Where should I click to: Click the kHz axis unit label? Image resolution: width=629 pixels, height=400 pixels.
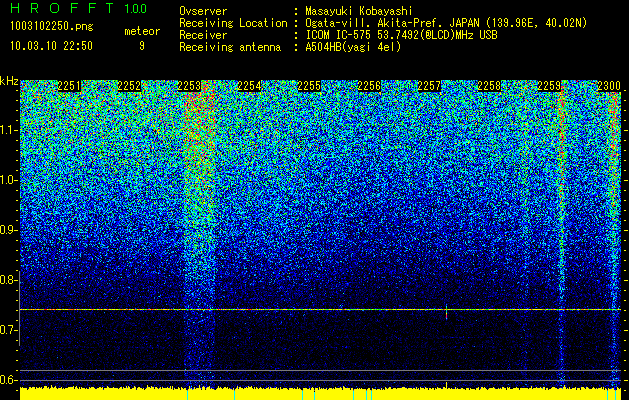pyautogui.click(x=9, y=81)
